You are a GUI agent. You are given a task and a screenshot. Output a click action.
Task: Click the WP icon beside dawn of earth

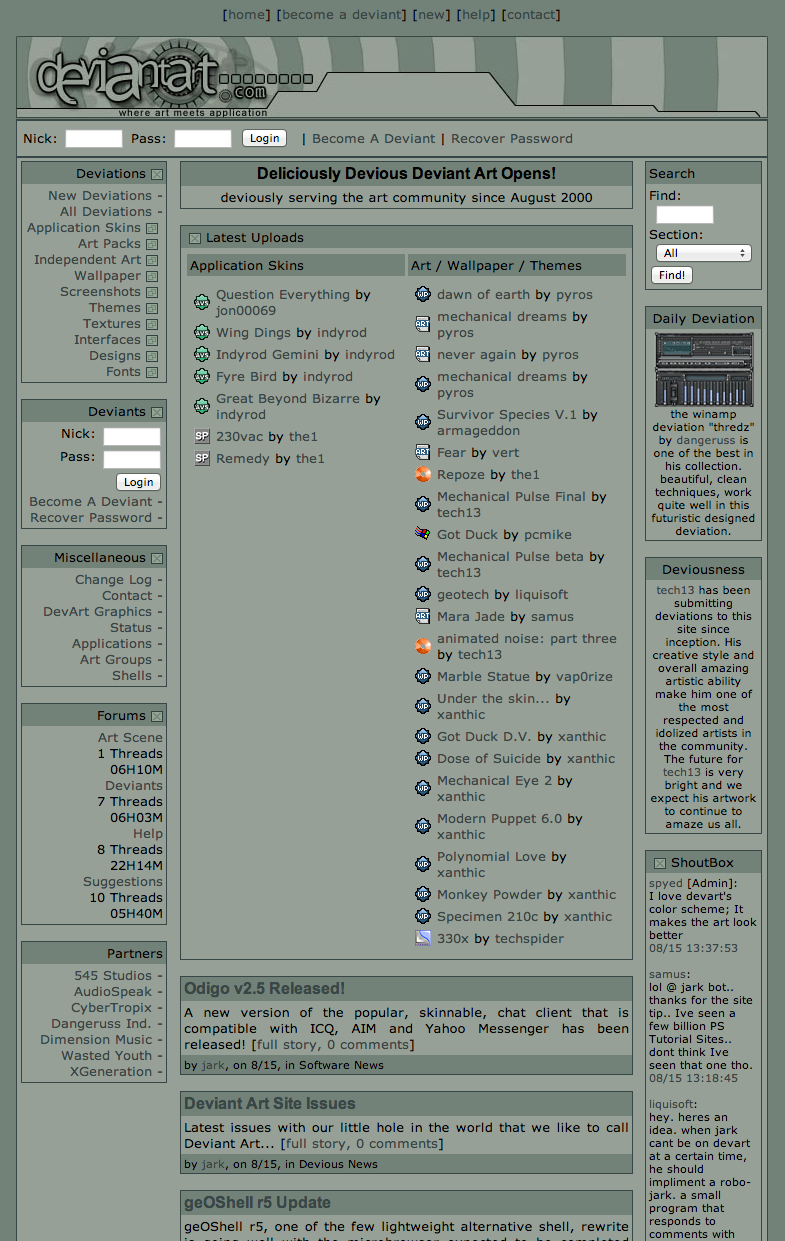(x=423, y=294)
